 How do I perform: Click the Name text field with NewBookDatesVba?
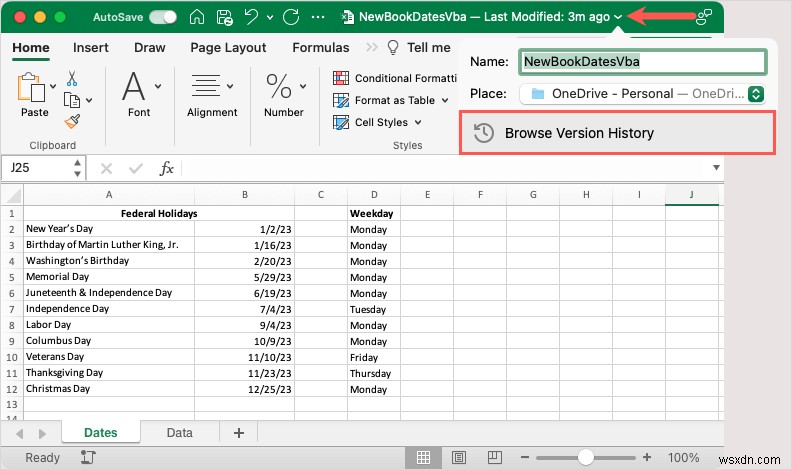(x=643, y=62)
